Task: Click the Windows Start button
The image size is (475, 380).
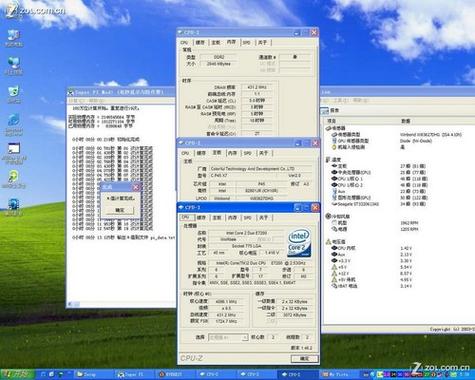Action: (x=17, y=375)
